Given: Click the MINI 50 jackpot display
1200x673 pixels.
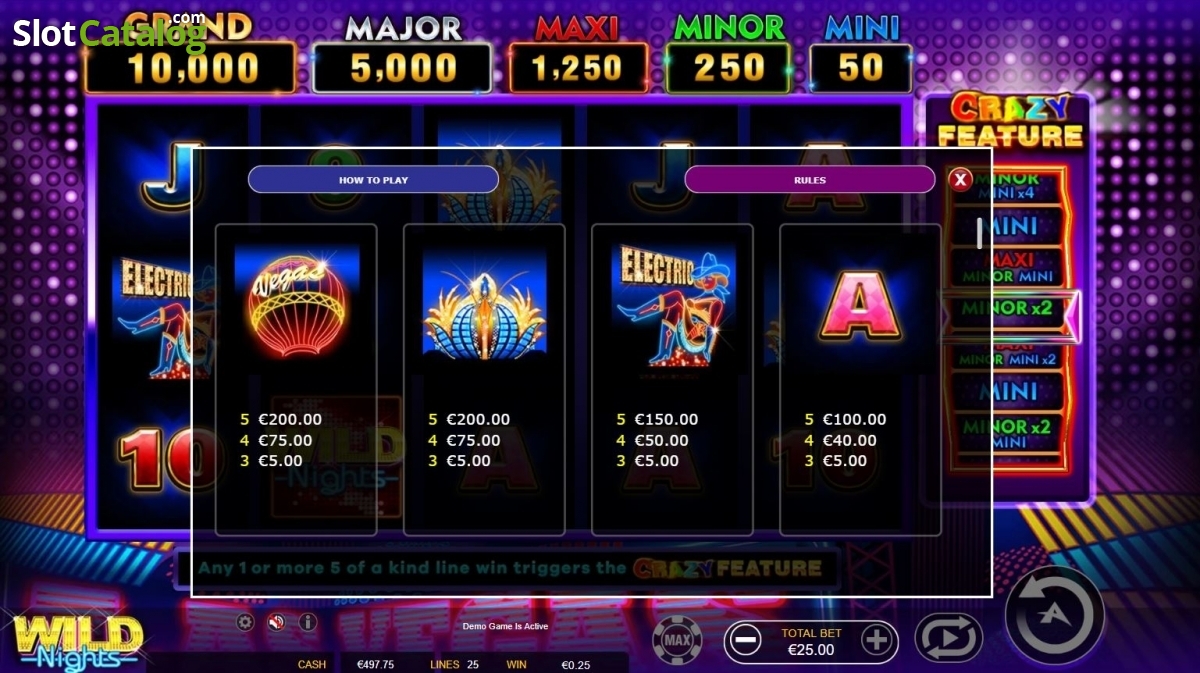Looking at the screenshot, I should pyautogui.click(x=861, y=55).
